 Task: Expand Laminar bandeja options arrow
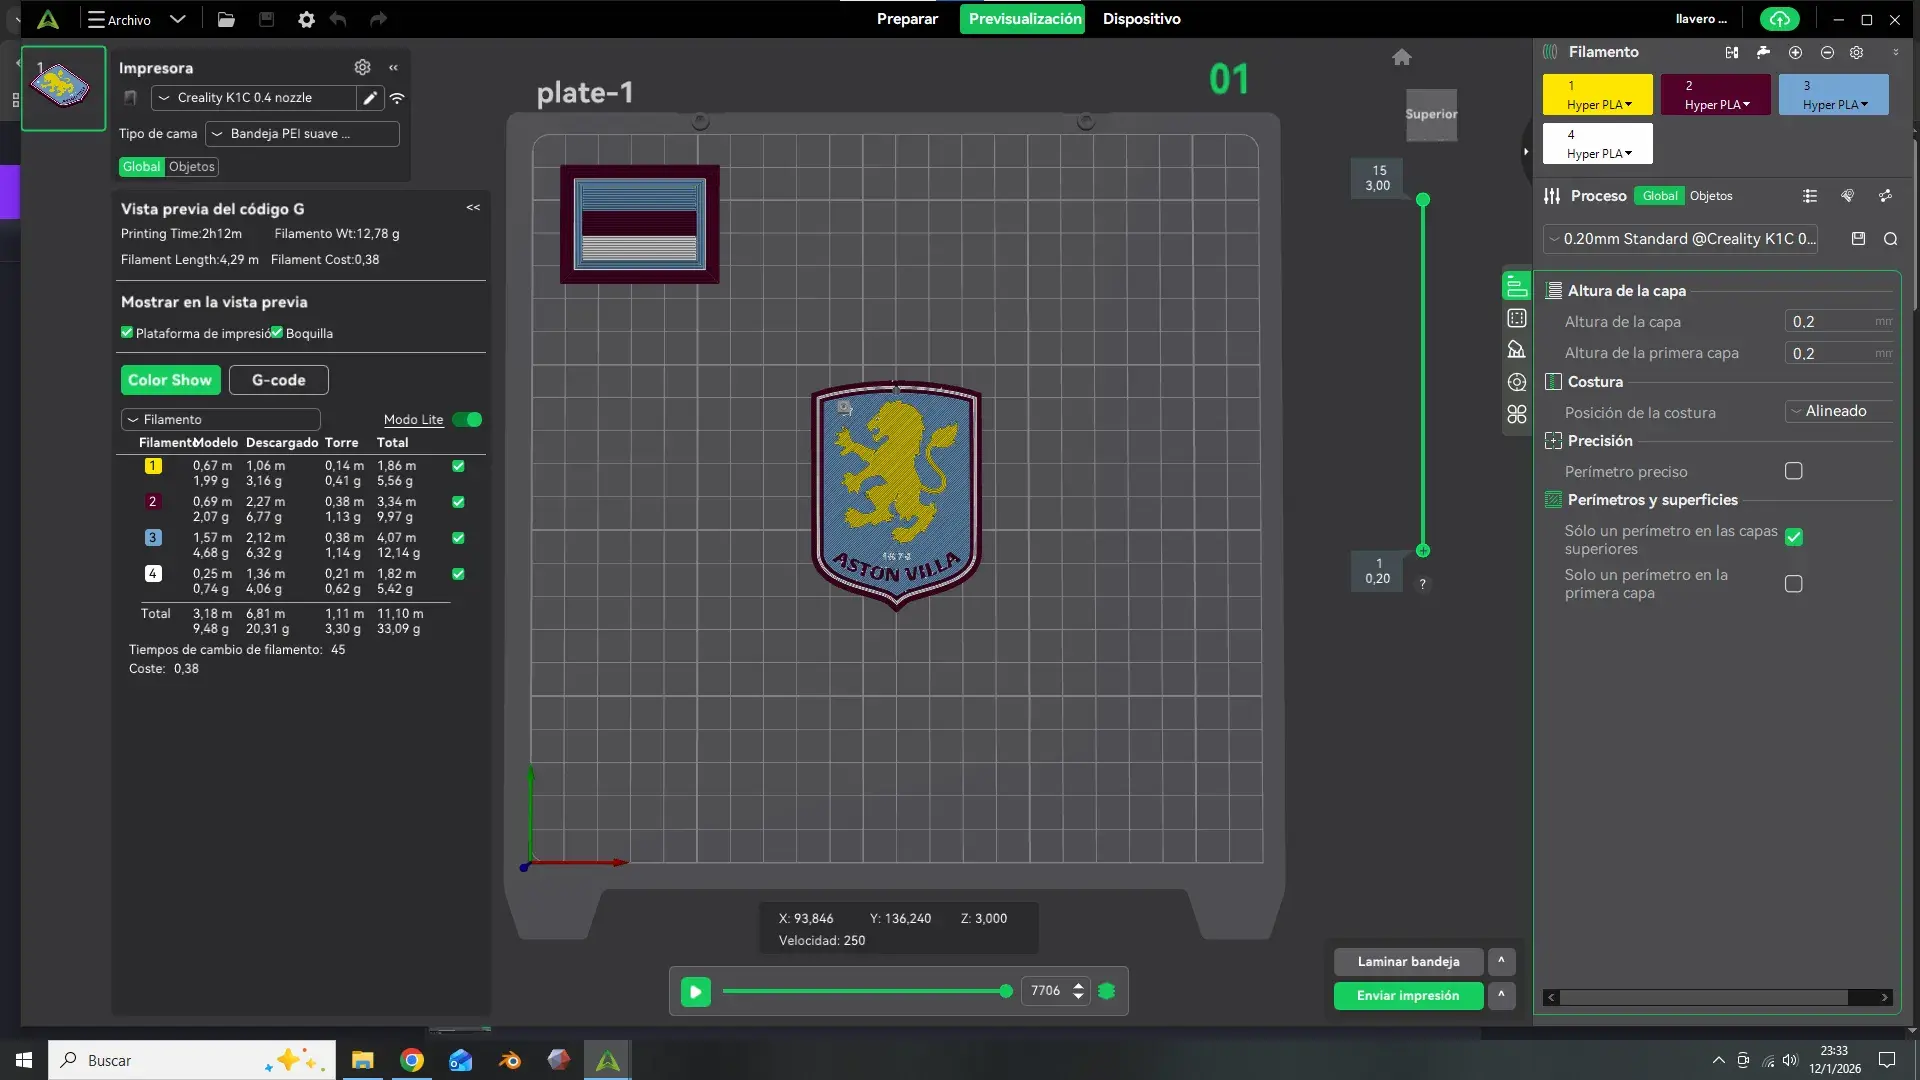pos(1501,961)
